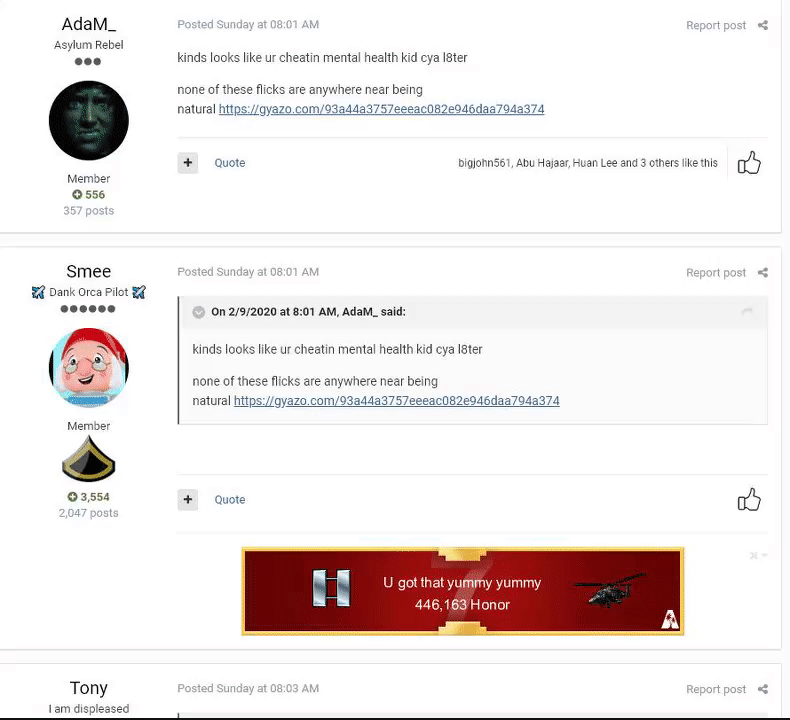The width and height of the screenshot is (790, 720).
Task: Report AdaM_'s post
Action: coord(715,25)
